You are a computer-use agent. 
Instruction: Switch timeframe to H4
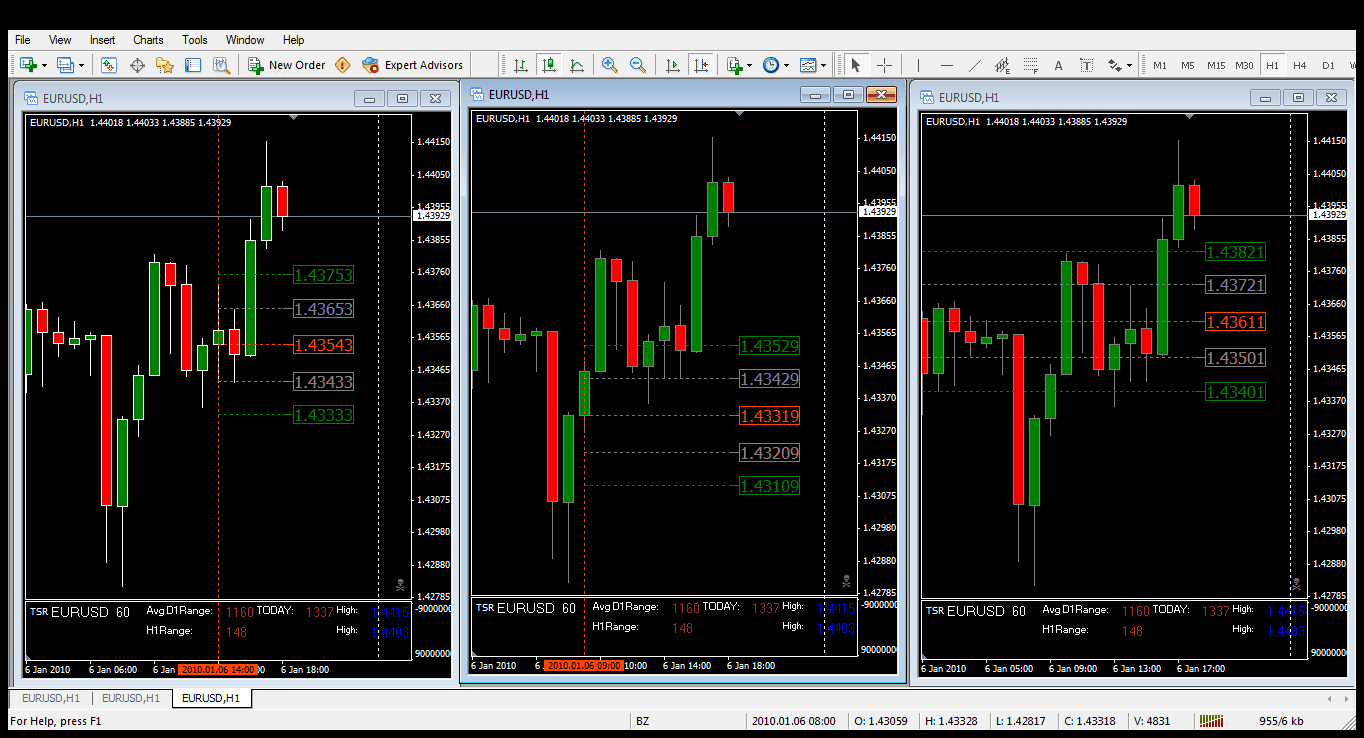[1300, 65]
